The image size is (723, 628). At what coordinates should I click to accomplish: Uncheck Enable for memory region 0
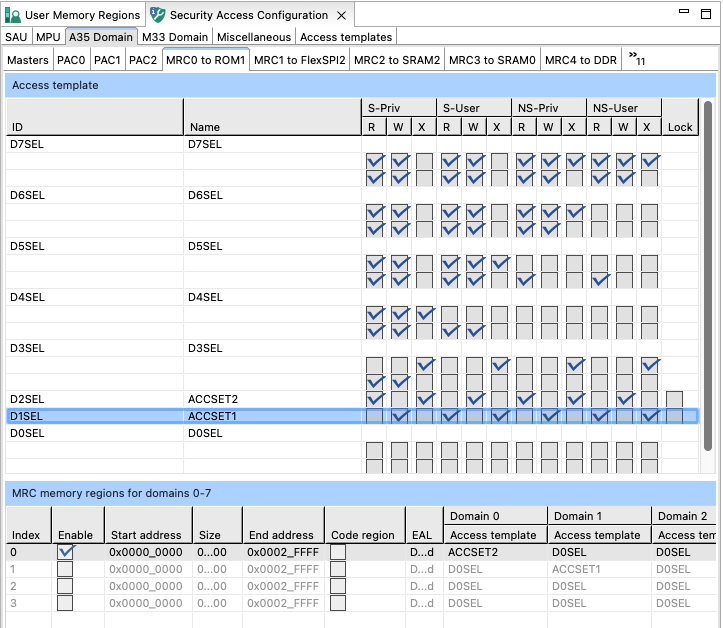pos(66,552)
